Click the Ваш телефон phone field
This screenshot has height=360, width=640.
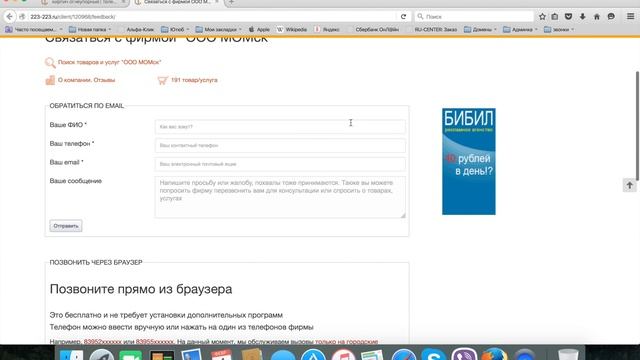coord(280,146)
